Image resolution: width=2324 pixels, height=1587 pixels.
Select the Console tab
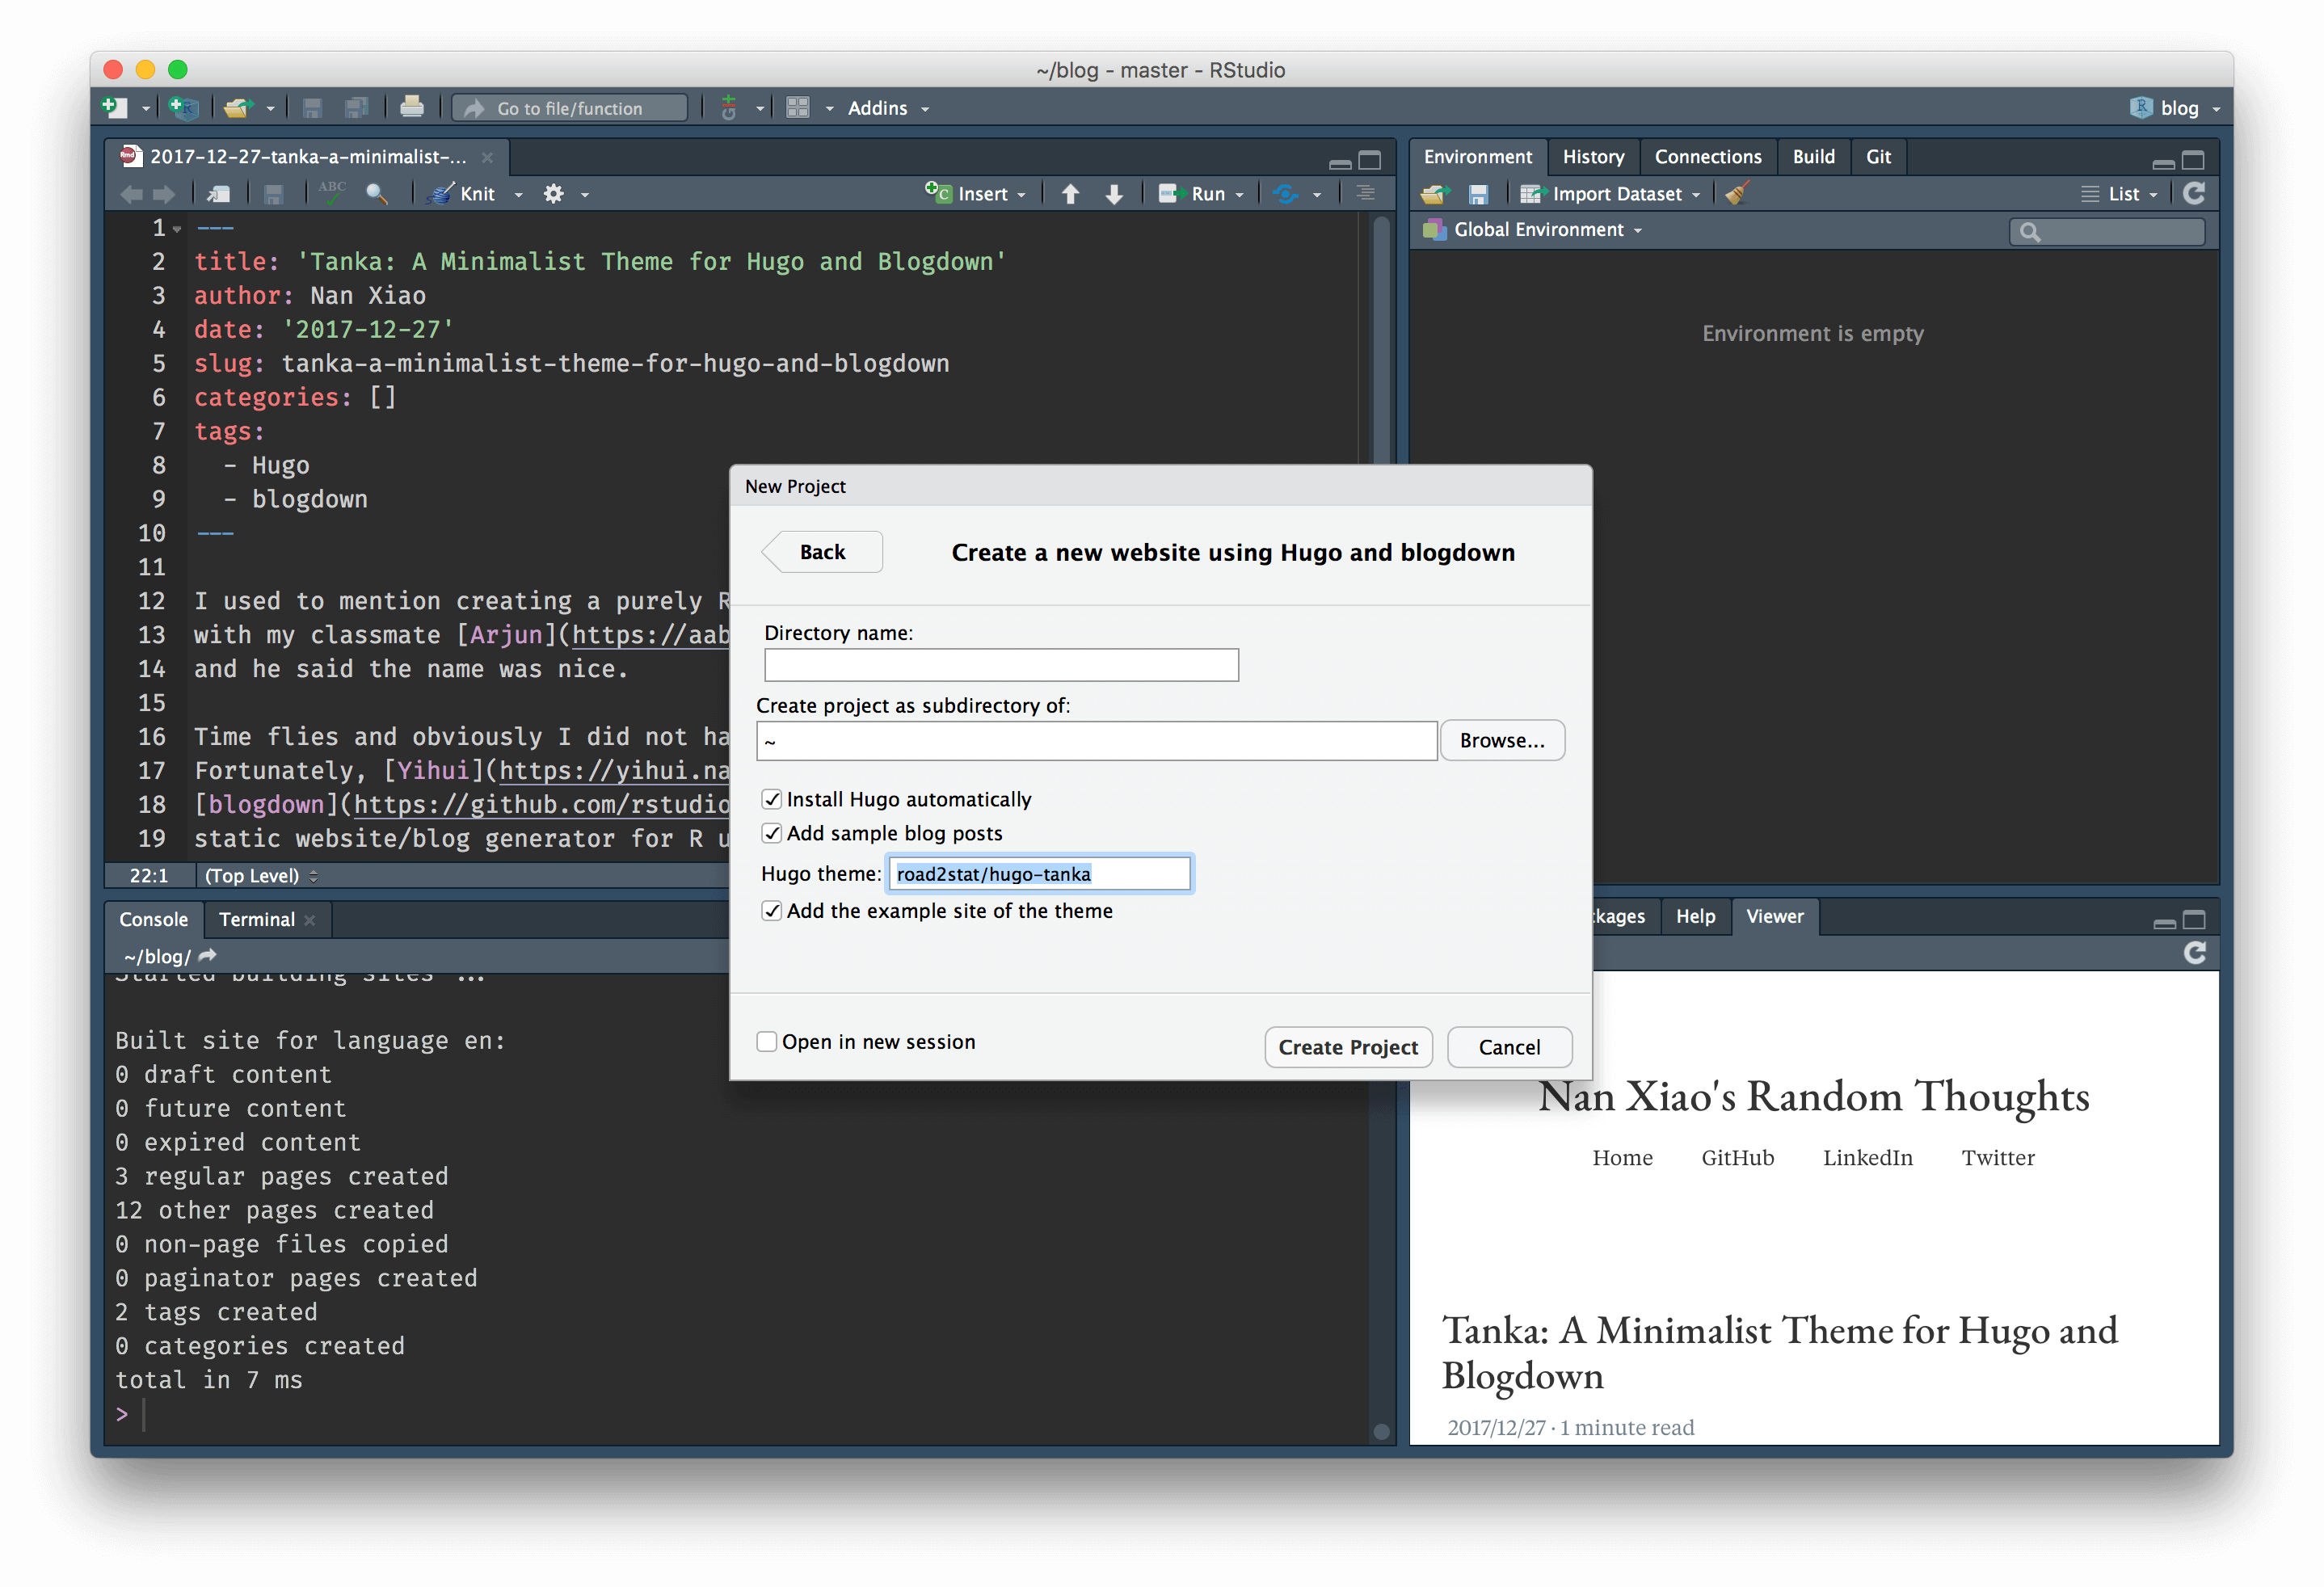click(153, 919)
